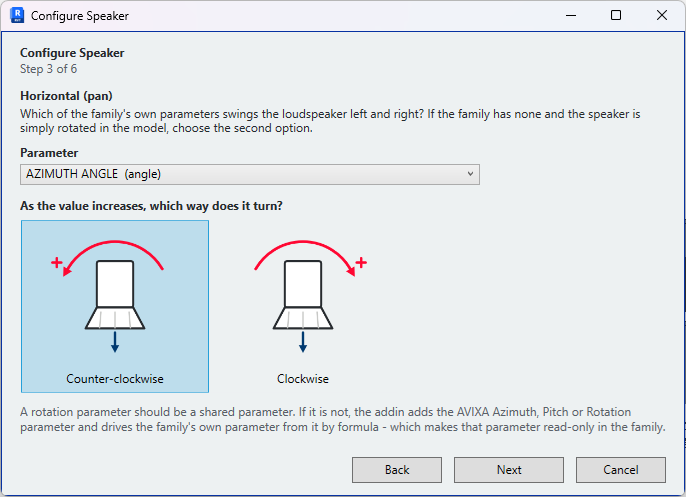Go to the next step with Next

pyautogui.click(x=509, y=470)
